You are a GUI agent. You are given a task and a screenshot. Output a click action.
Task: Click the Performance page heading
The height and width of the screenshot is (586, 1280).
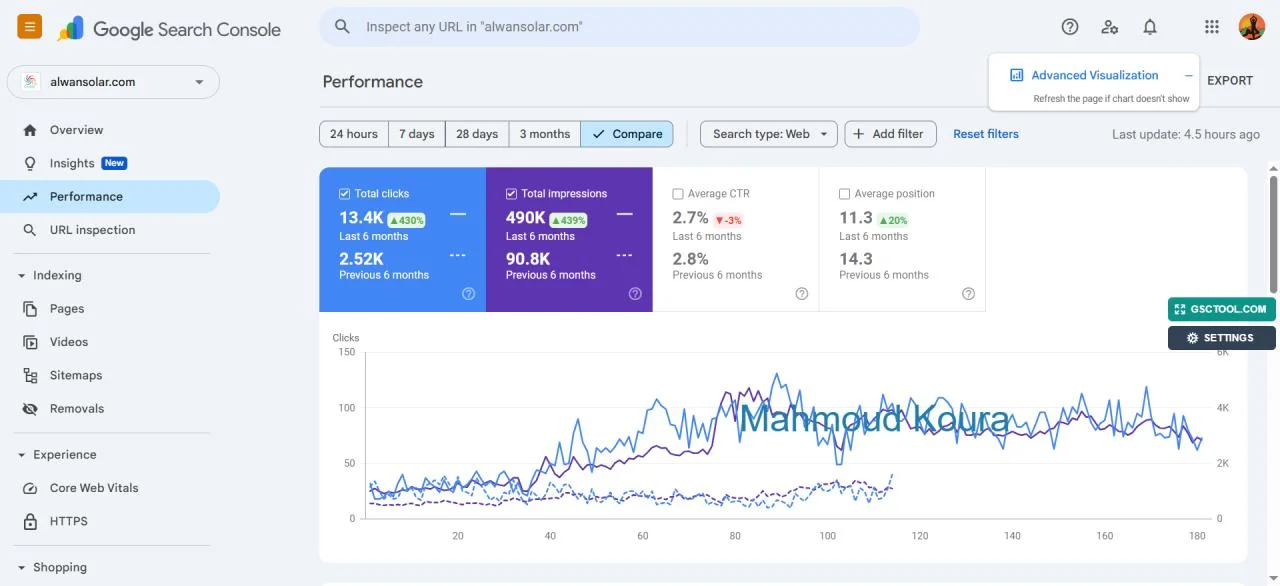tap(373, 82)
